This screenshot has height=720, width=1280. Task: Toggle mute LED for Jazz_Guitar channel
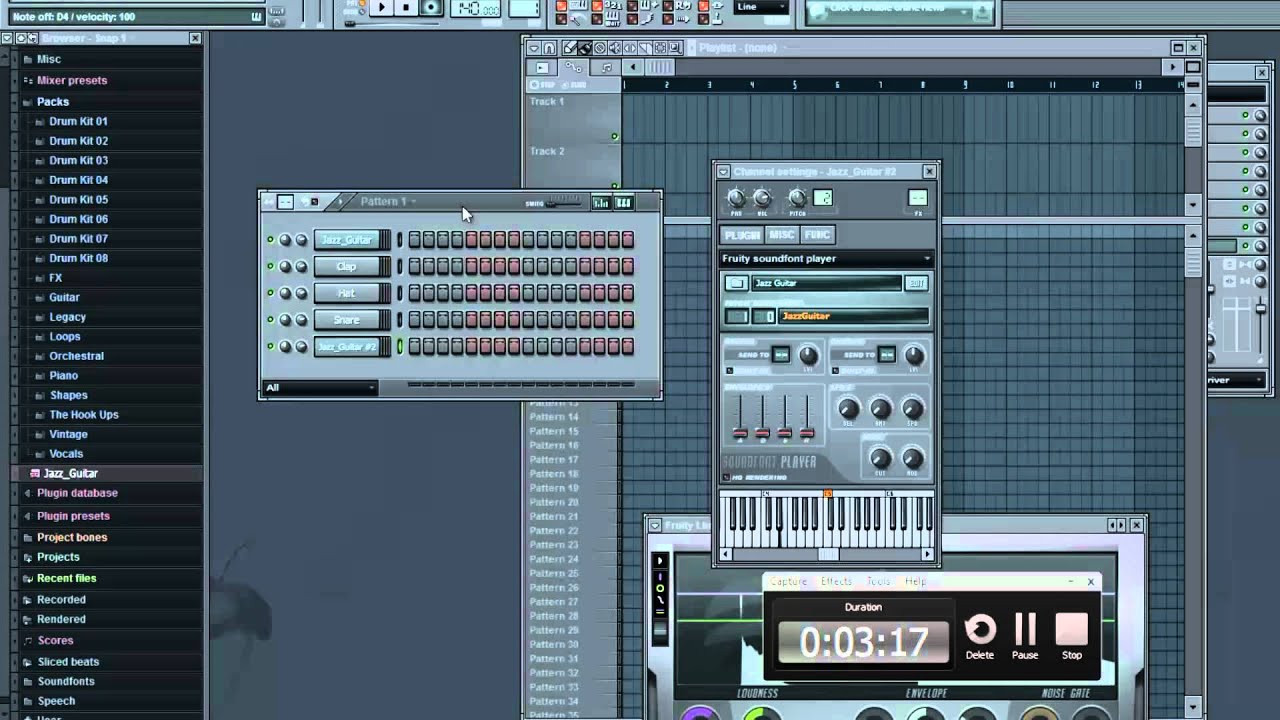click(270, 240)
